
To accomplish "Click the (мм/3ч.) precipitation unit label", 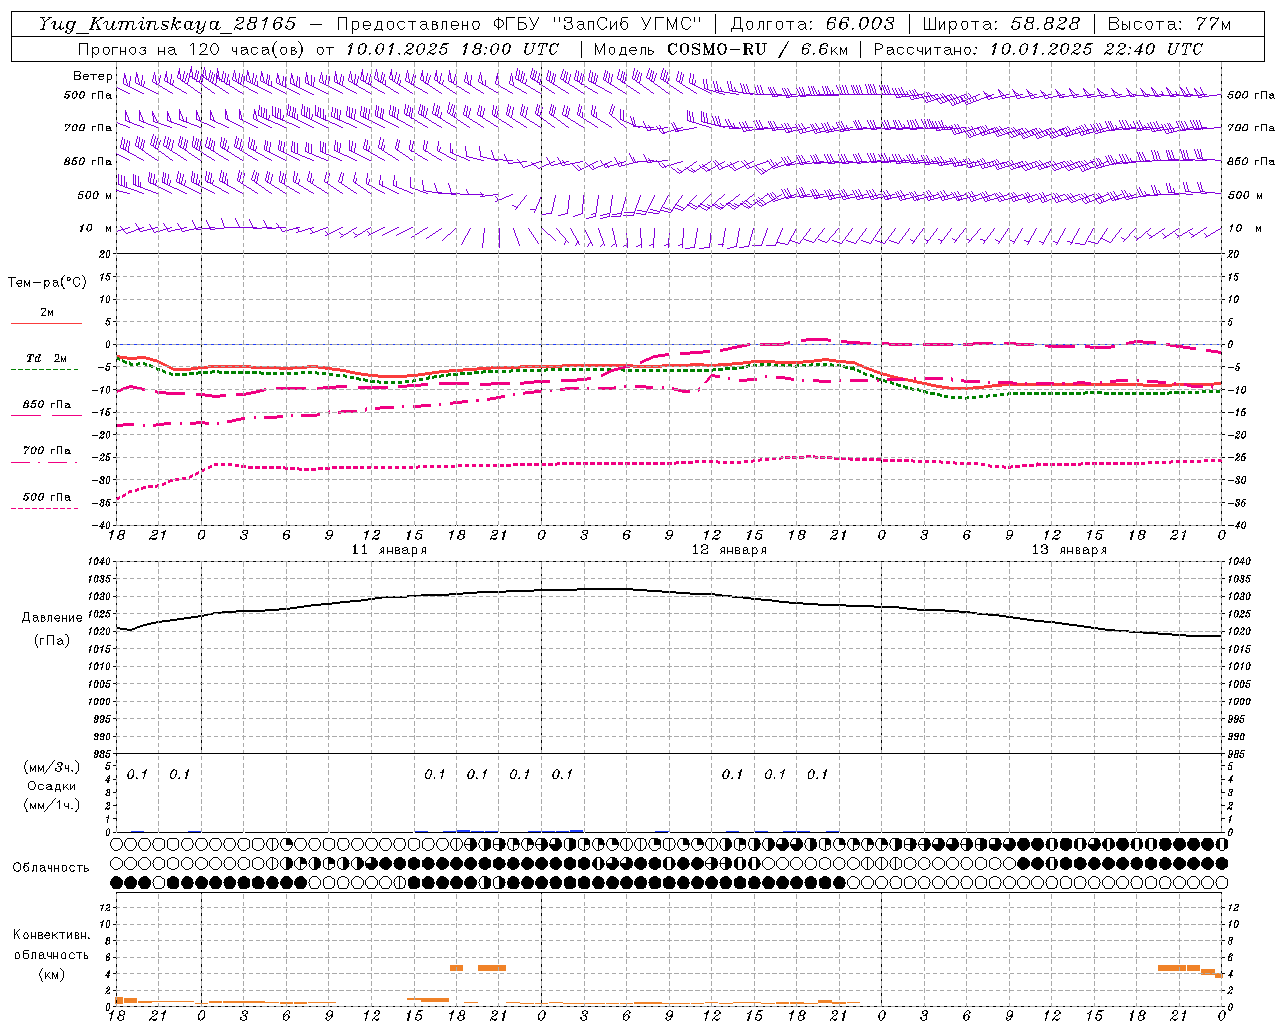I will click(52, 767).
